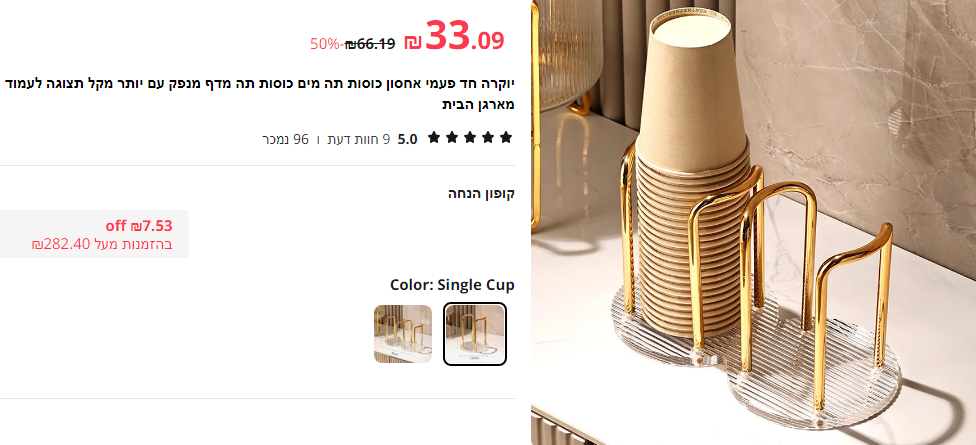Click the קופון הנחה coupon heading

[482, 194]
